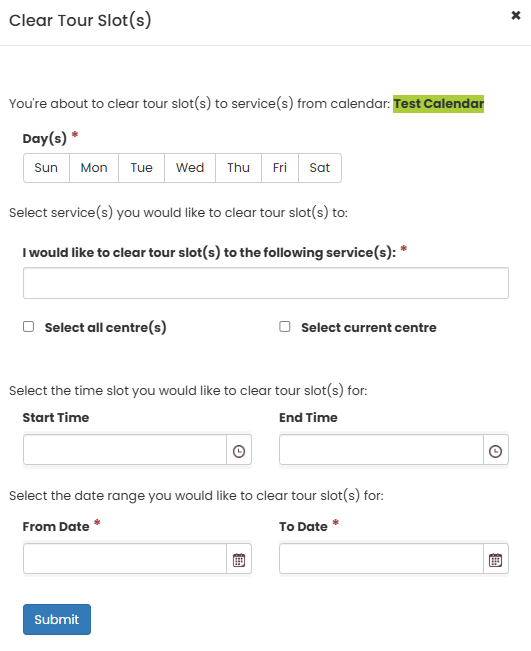The width and height of the screenshot is (531, 651).
Task: Toggle the Sat day button
Action: tap(320, 168)
